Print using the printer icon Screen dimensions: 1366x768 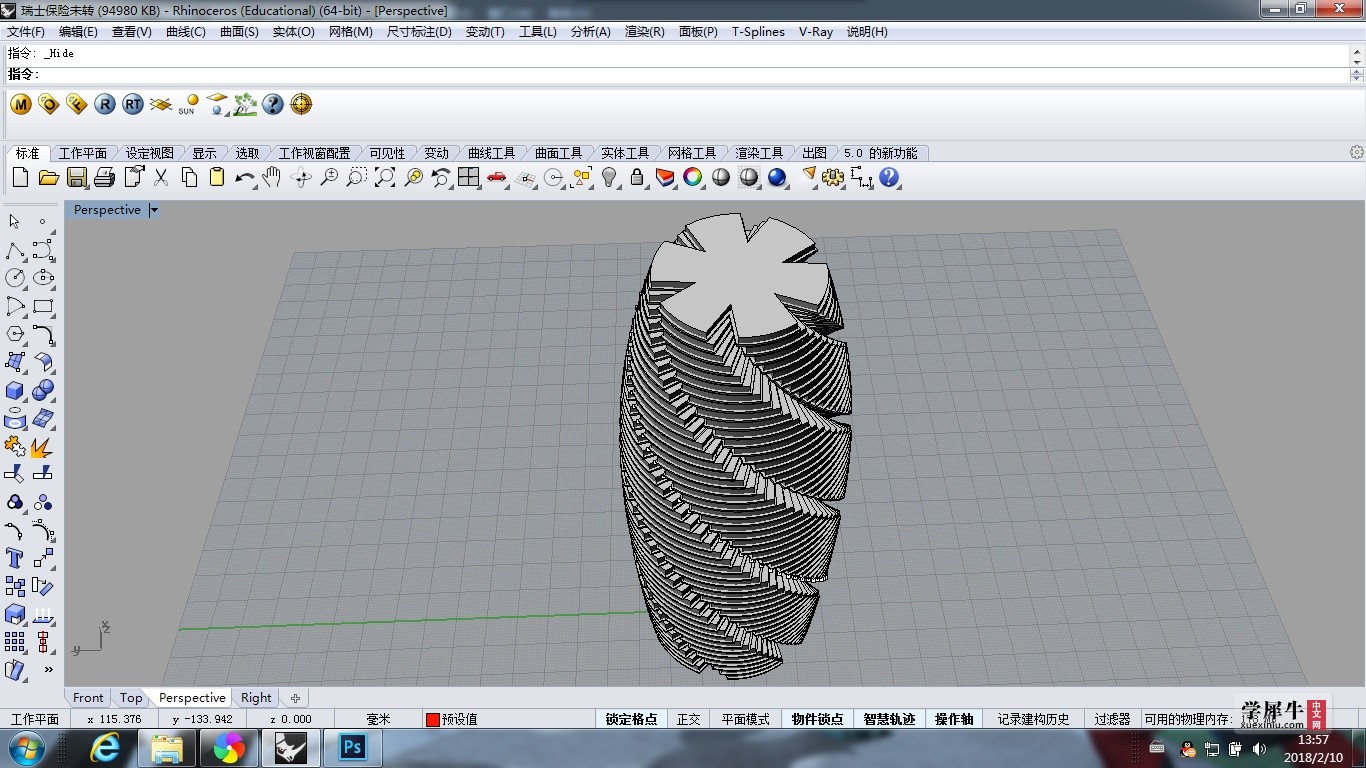(104, 178)
